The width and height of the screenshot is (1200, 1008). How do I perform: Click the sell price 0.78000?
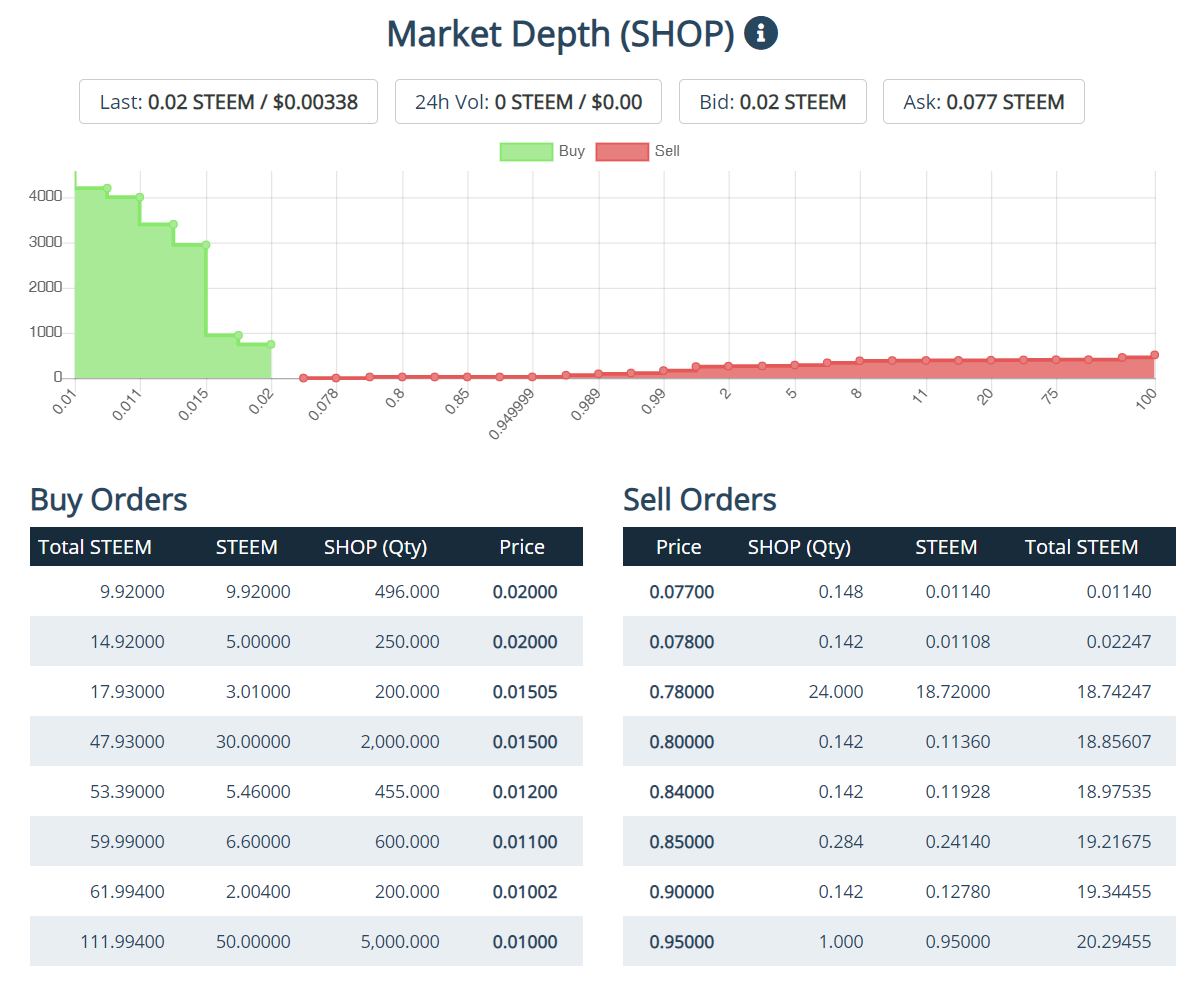point(682,691)
